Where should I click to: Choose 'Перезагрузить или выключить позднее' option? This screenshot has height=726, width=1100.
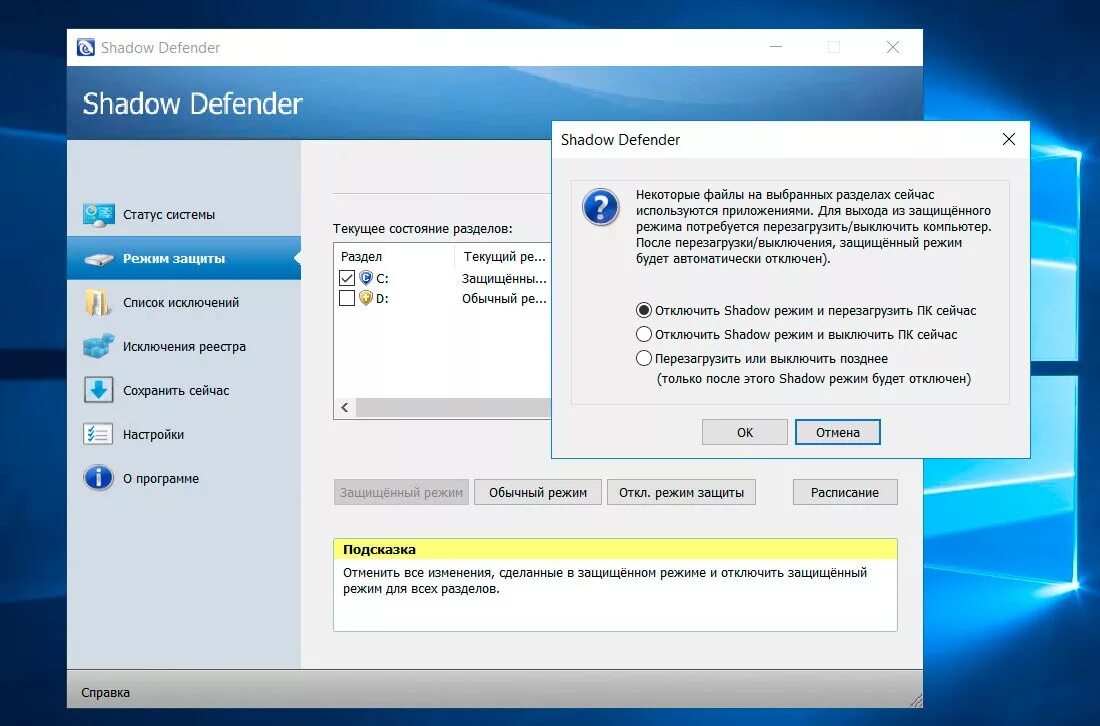(x=645, y=357)
